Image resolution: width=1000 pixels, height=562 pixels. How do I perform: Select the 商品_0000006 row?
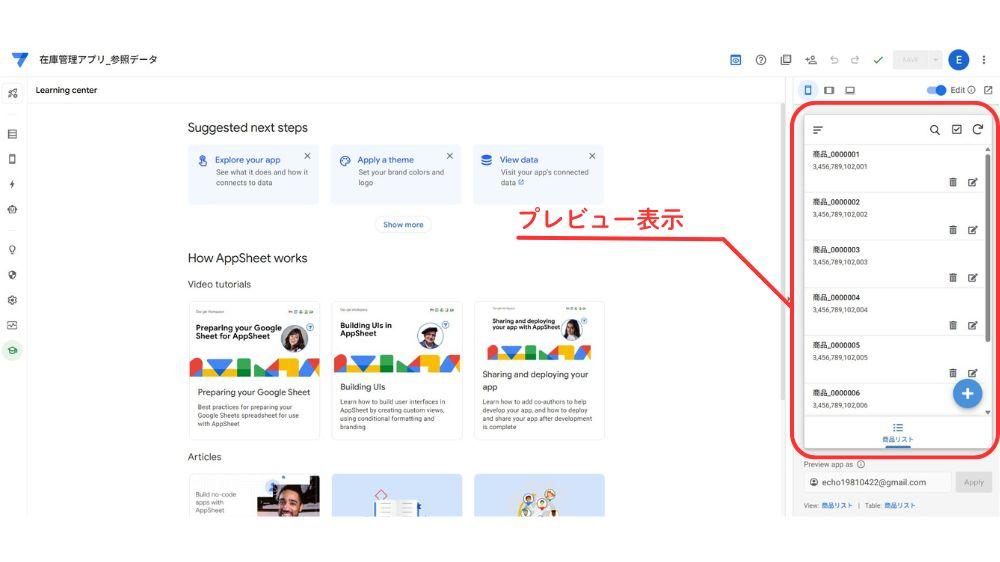pyautogui.click(x=894, y=399)
